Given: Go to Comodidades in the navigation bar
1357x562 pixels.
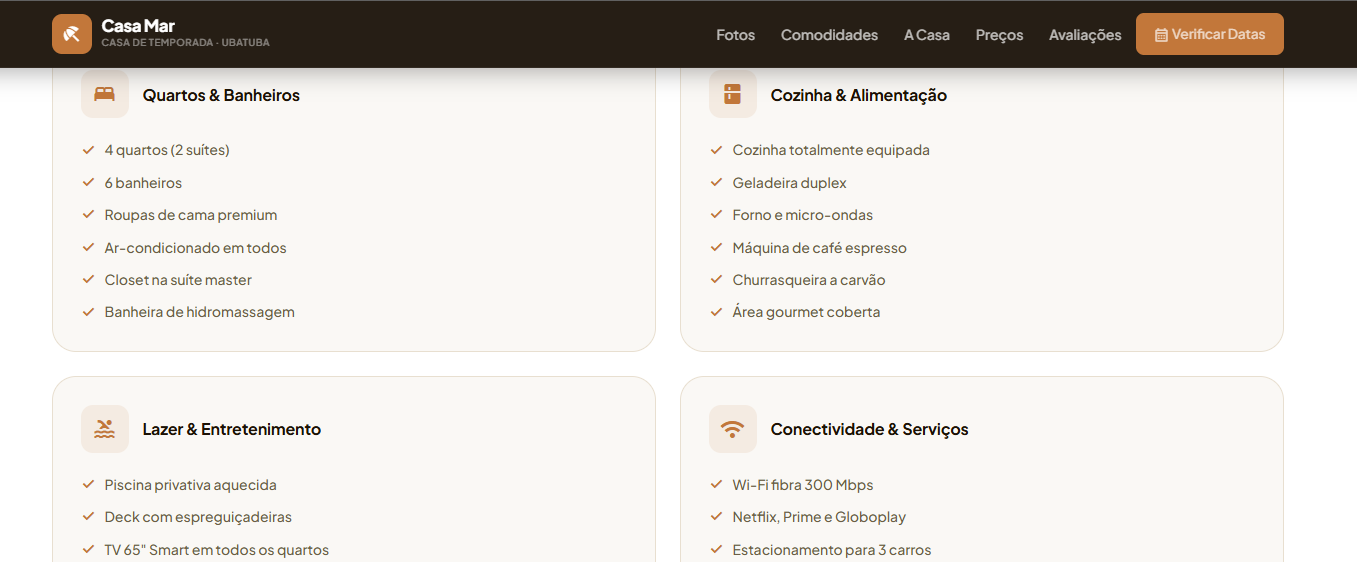Looking at the screenshot, I should (829, 35).
